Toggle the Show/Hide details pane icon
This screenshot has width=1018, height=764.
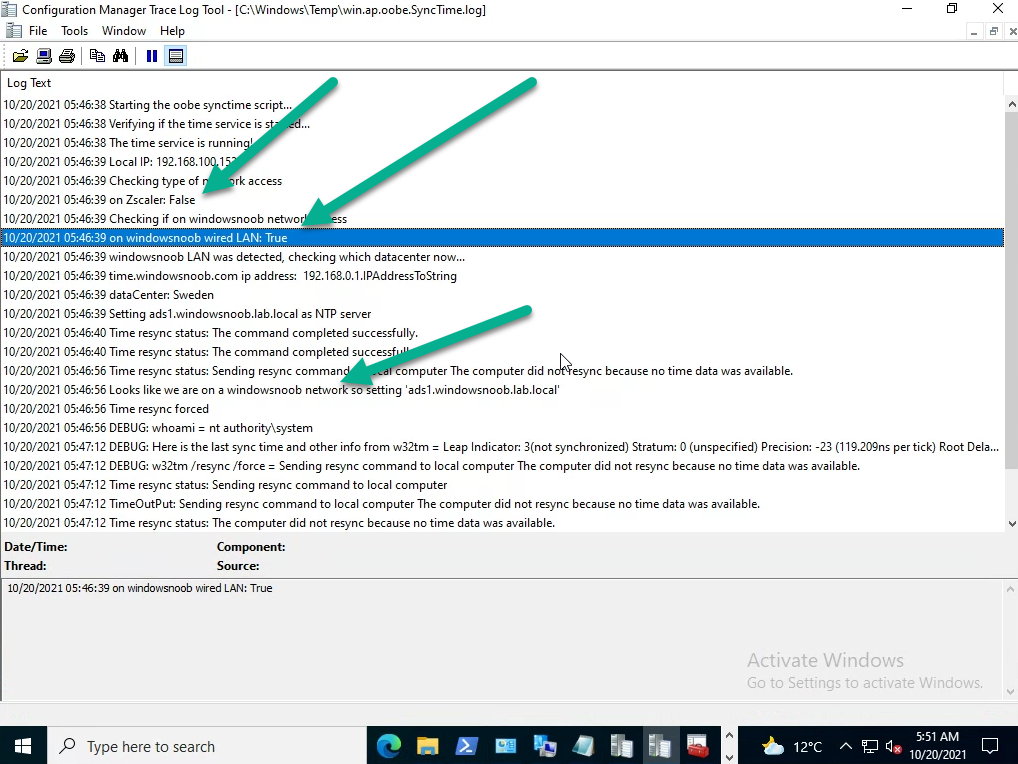pyautogui.click(x=176, y=56)
